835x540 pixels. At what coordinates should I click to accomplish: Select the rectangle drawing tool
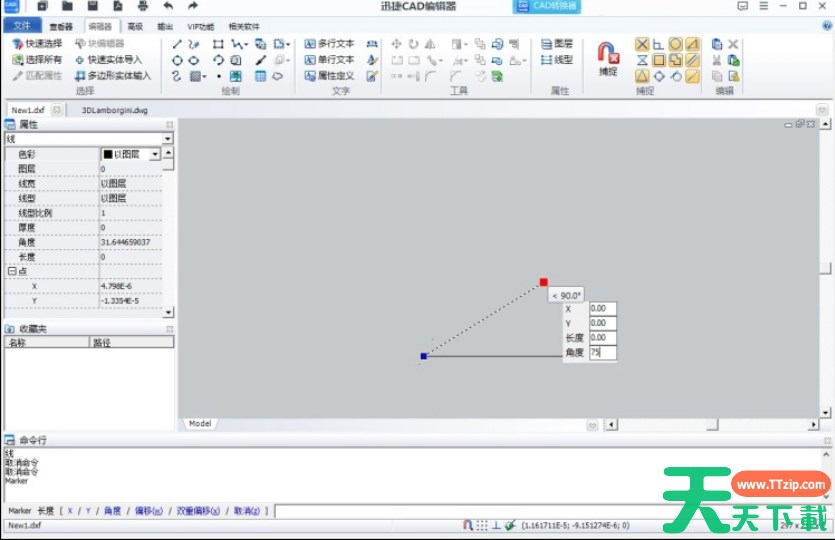point(218,44)
